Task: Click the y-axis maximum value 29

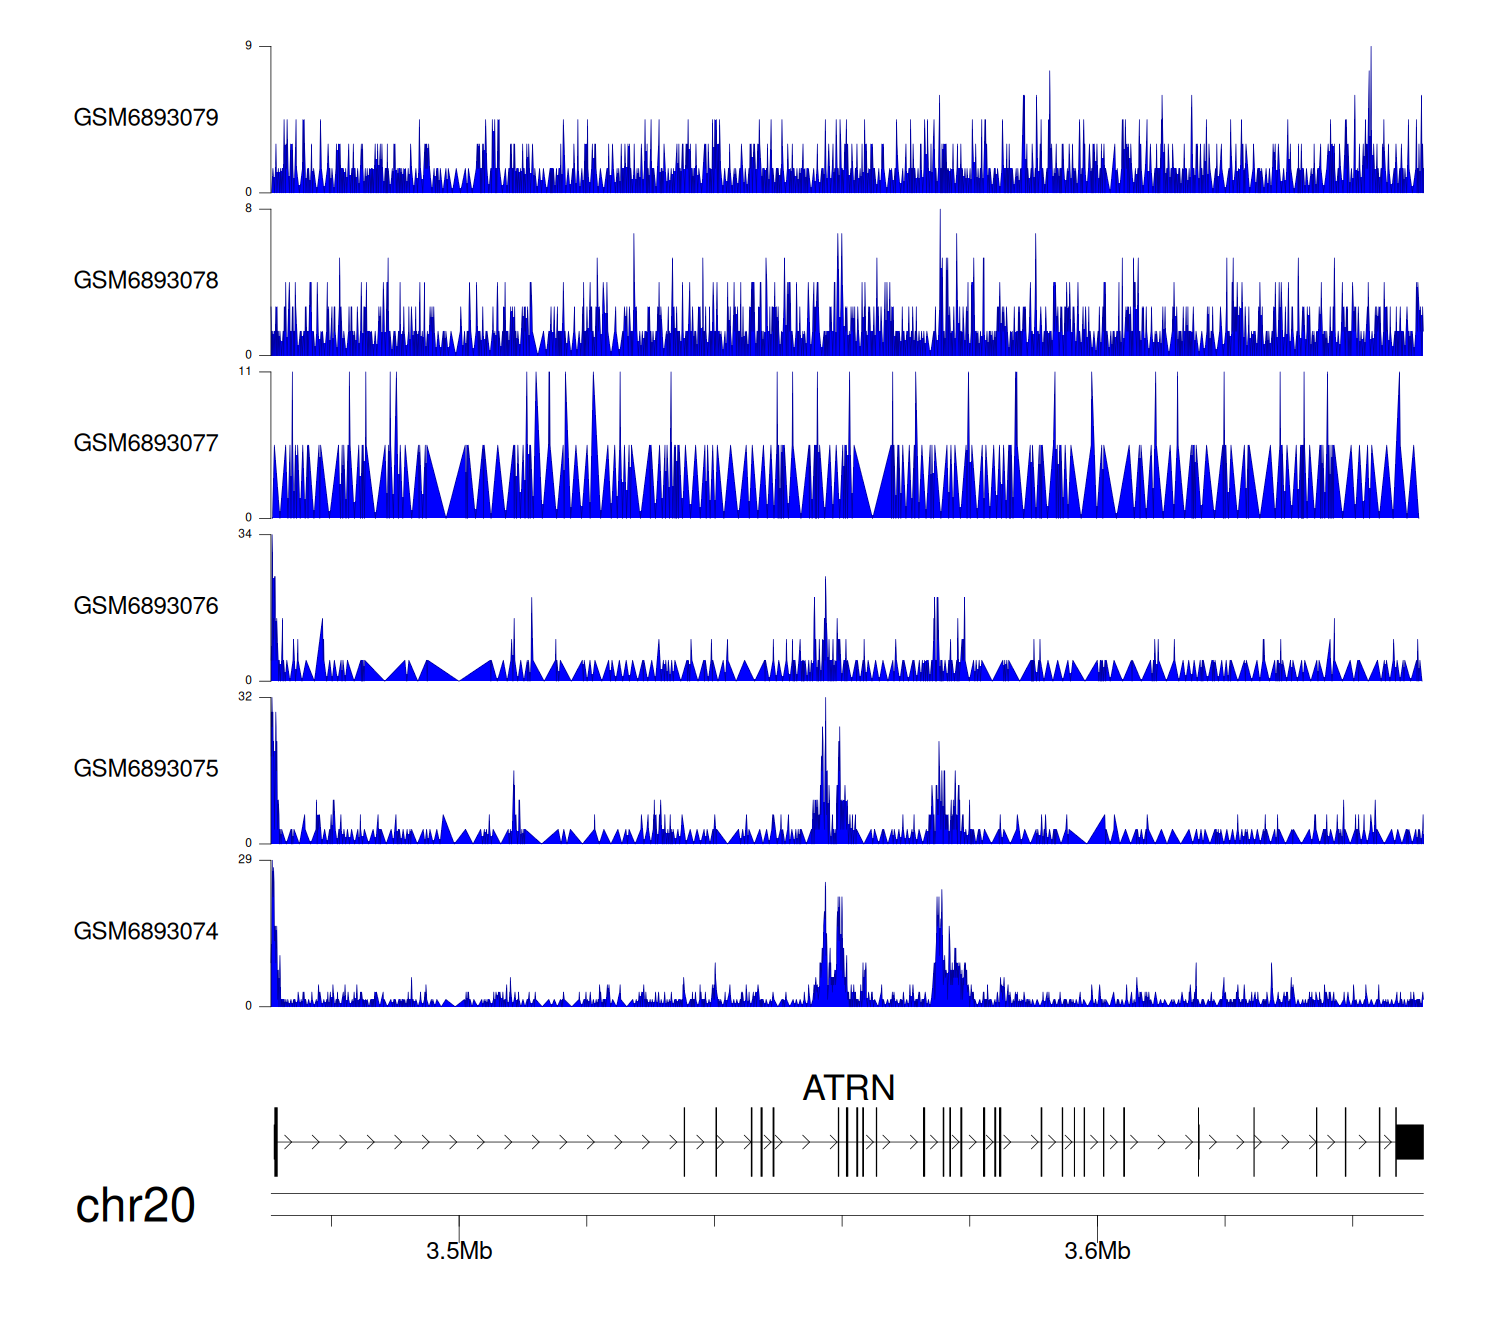Action: 245,859
